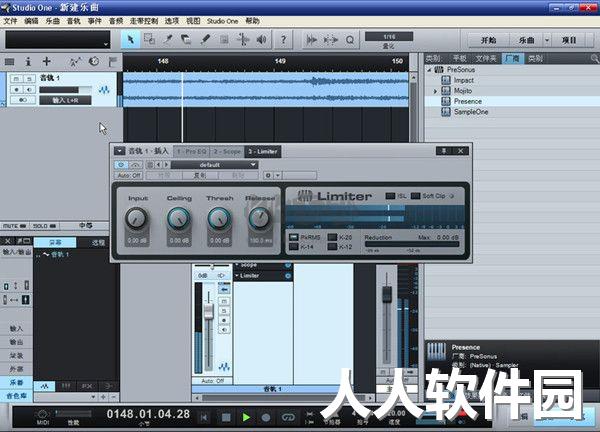The image size is (600, 432).
Task: Open the dropdown beside the 乐曲 button
Action: [x=547, y=40]
